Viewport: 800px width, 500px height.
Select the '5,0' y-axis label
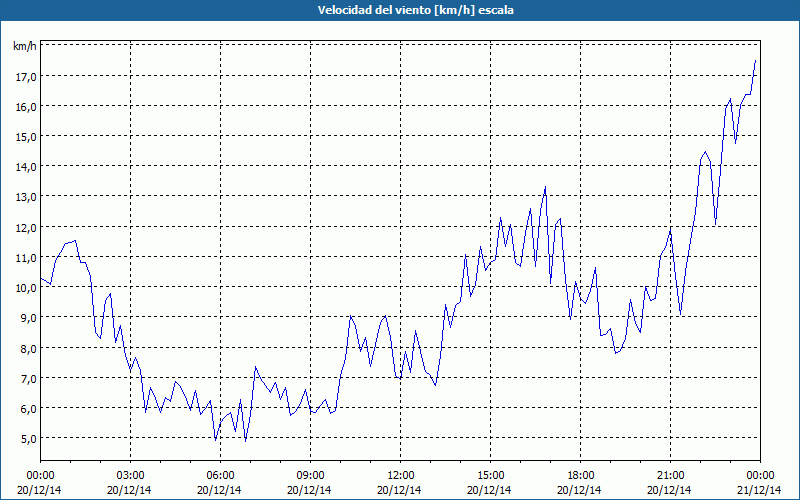click(29, 439)
